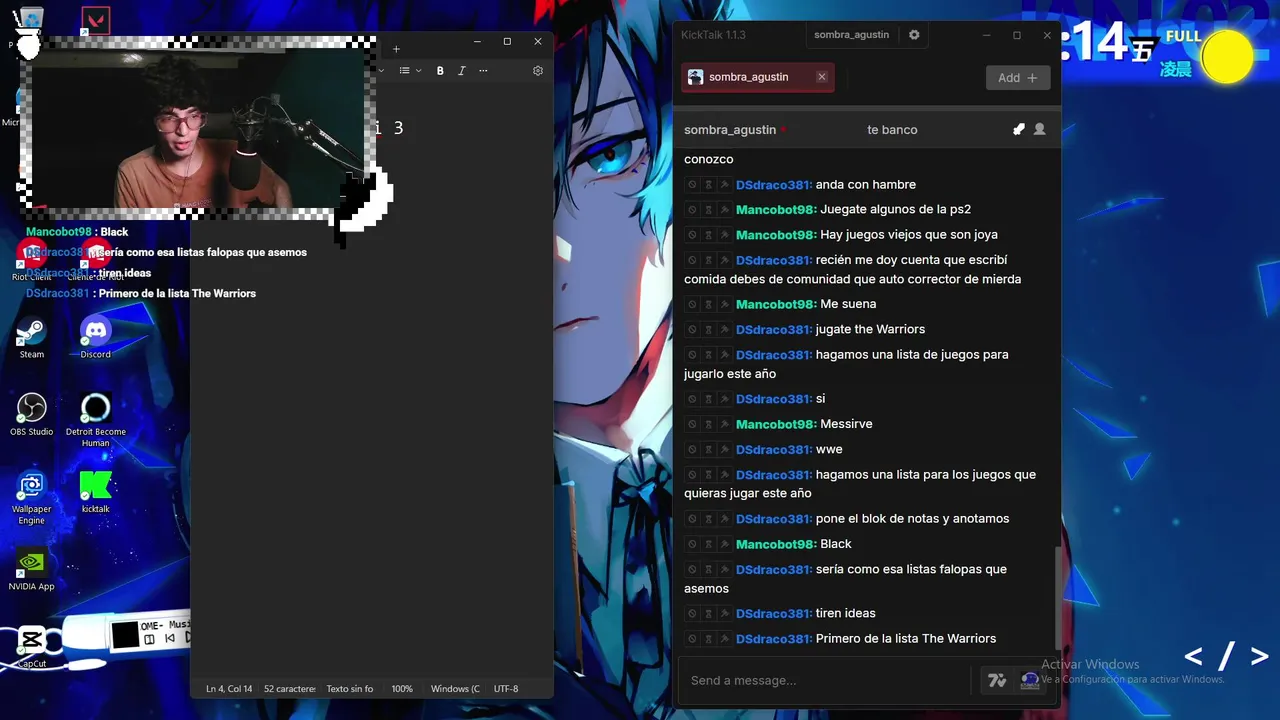Close the sombra_agustin chat tab
1280x720 pixels.
click(x=822, y=77)
